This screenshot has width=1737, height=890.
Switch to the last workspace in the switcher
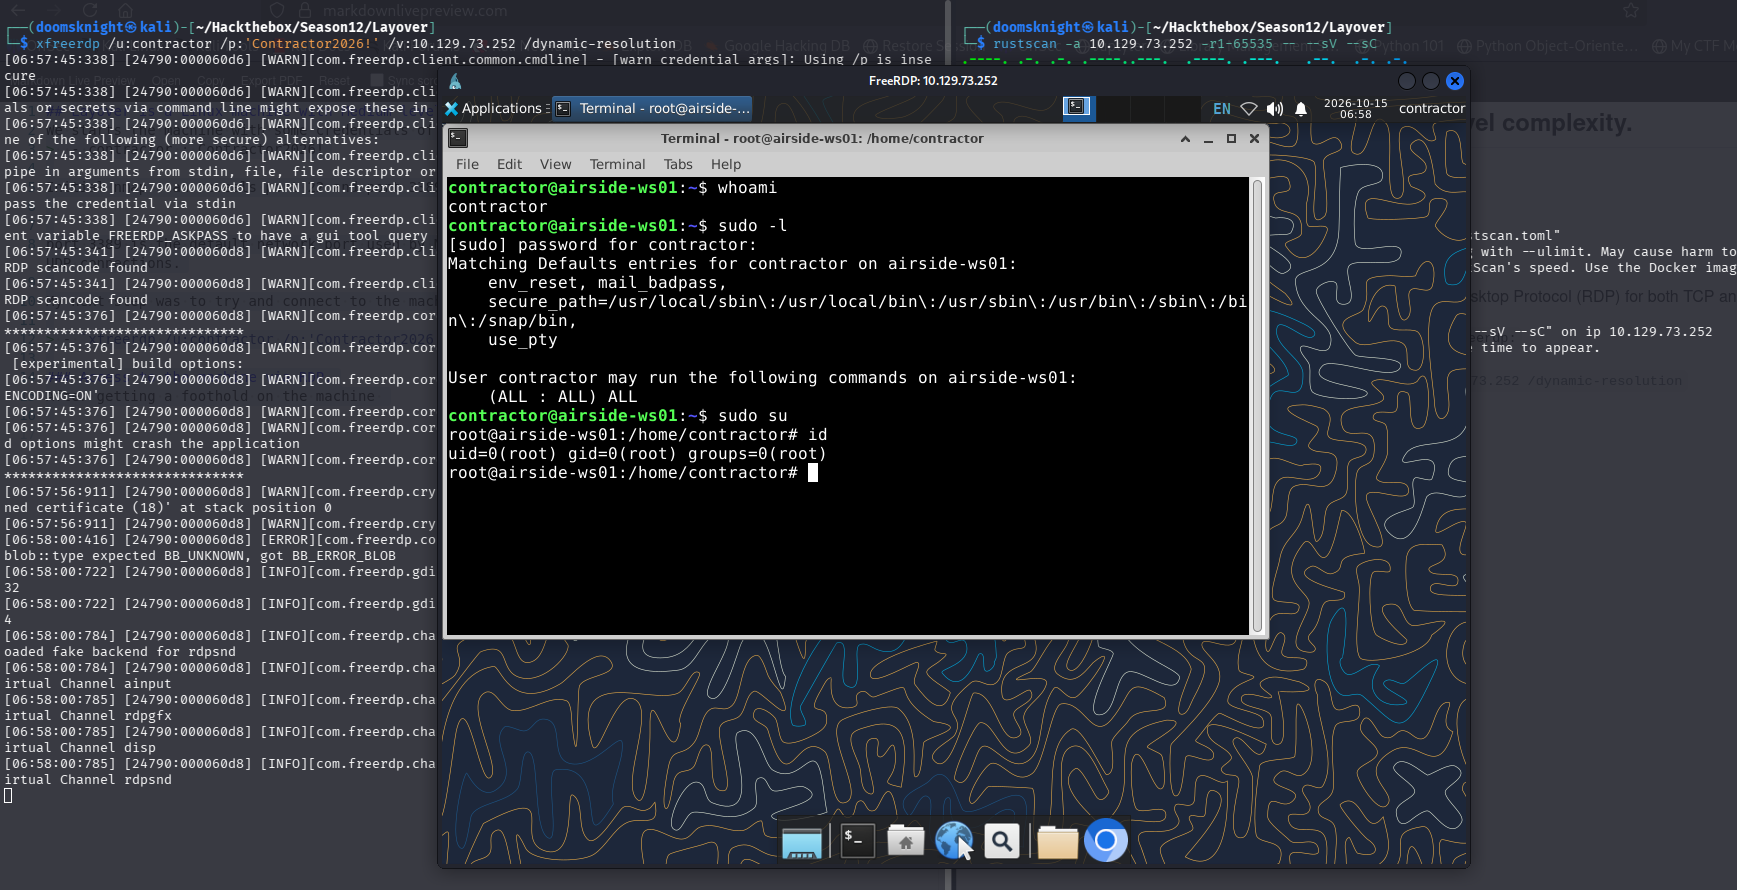(x=1183, y=108)
